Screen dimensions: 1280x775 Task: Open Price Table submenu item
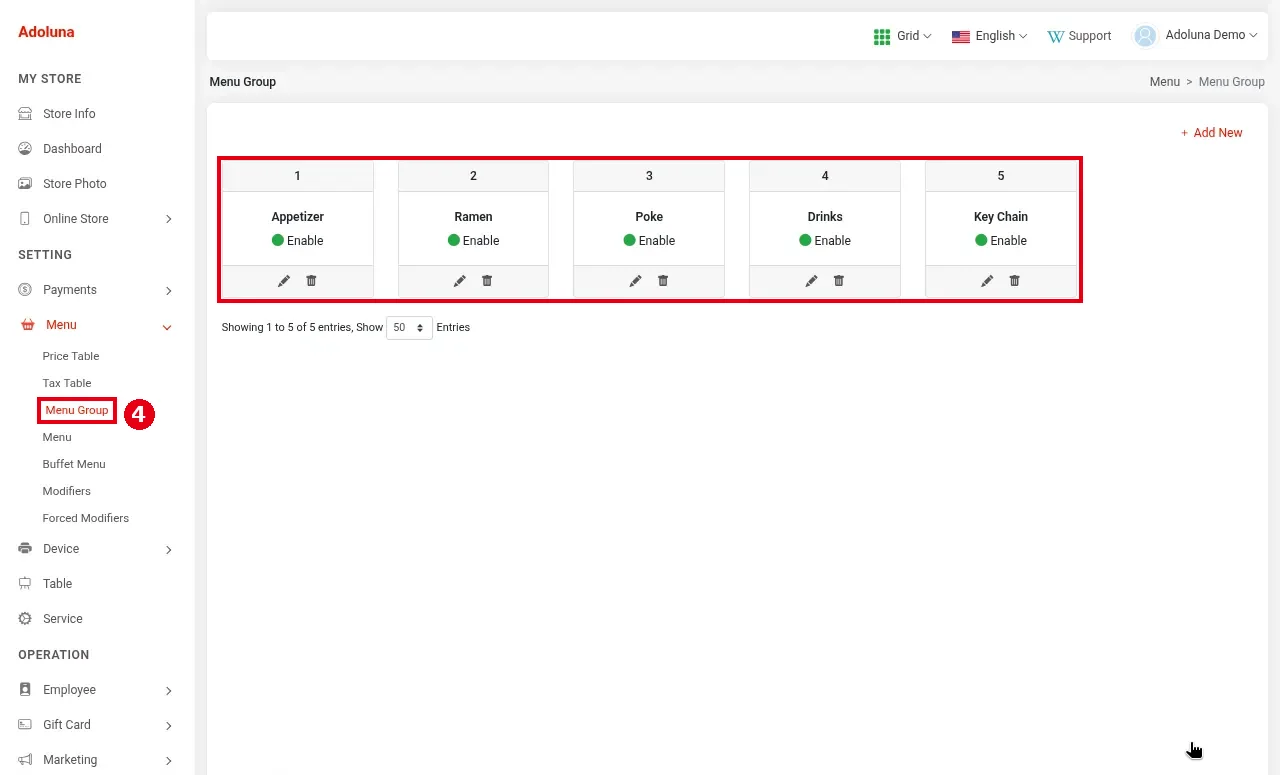click(71, 356)
